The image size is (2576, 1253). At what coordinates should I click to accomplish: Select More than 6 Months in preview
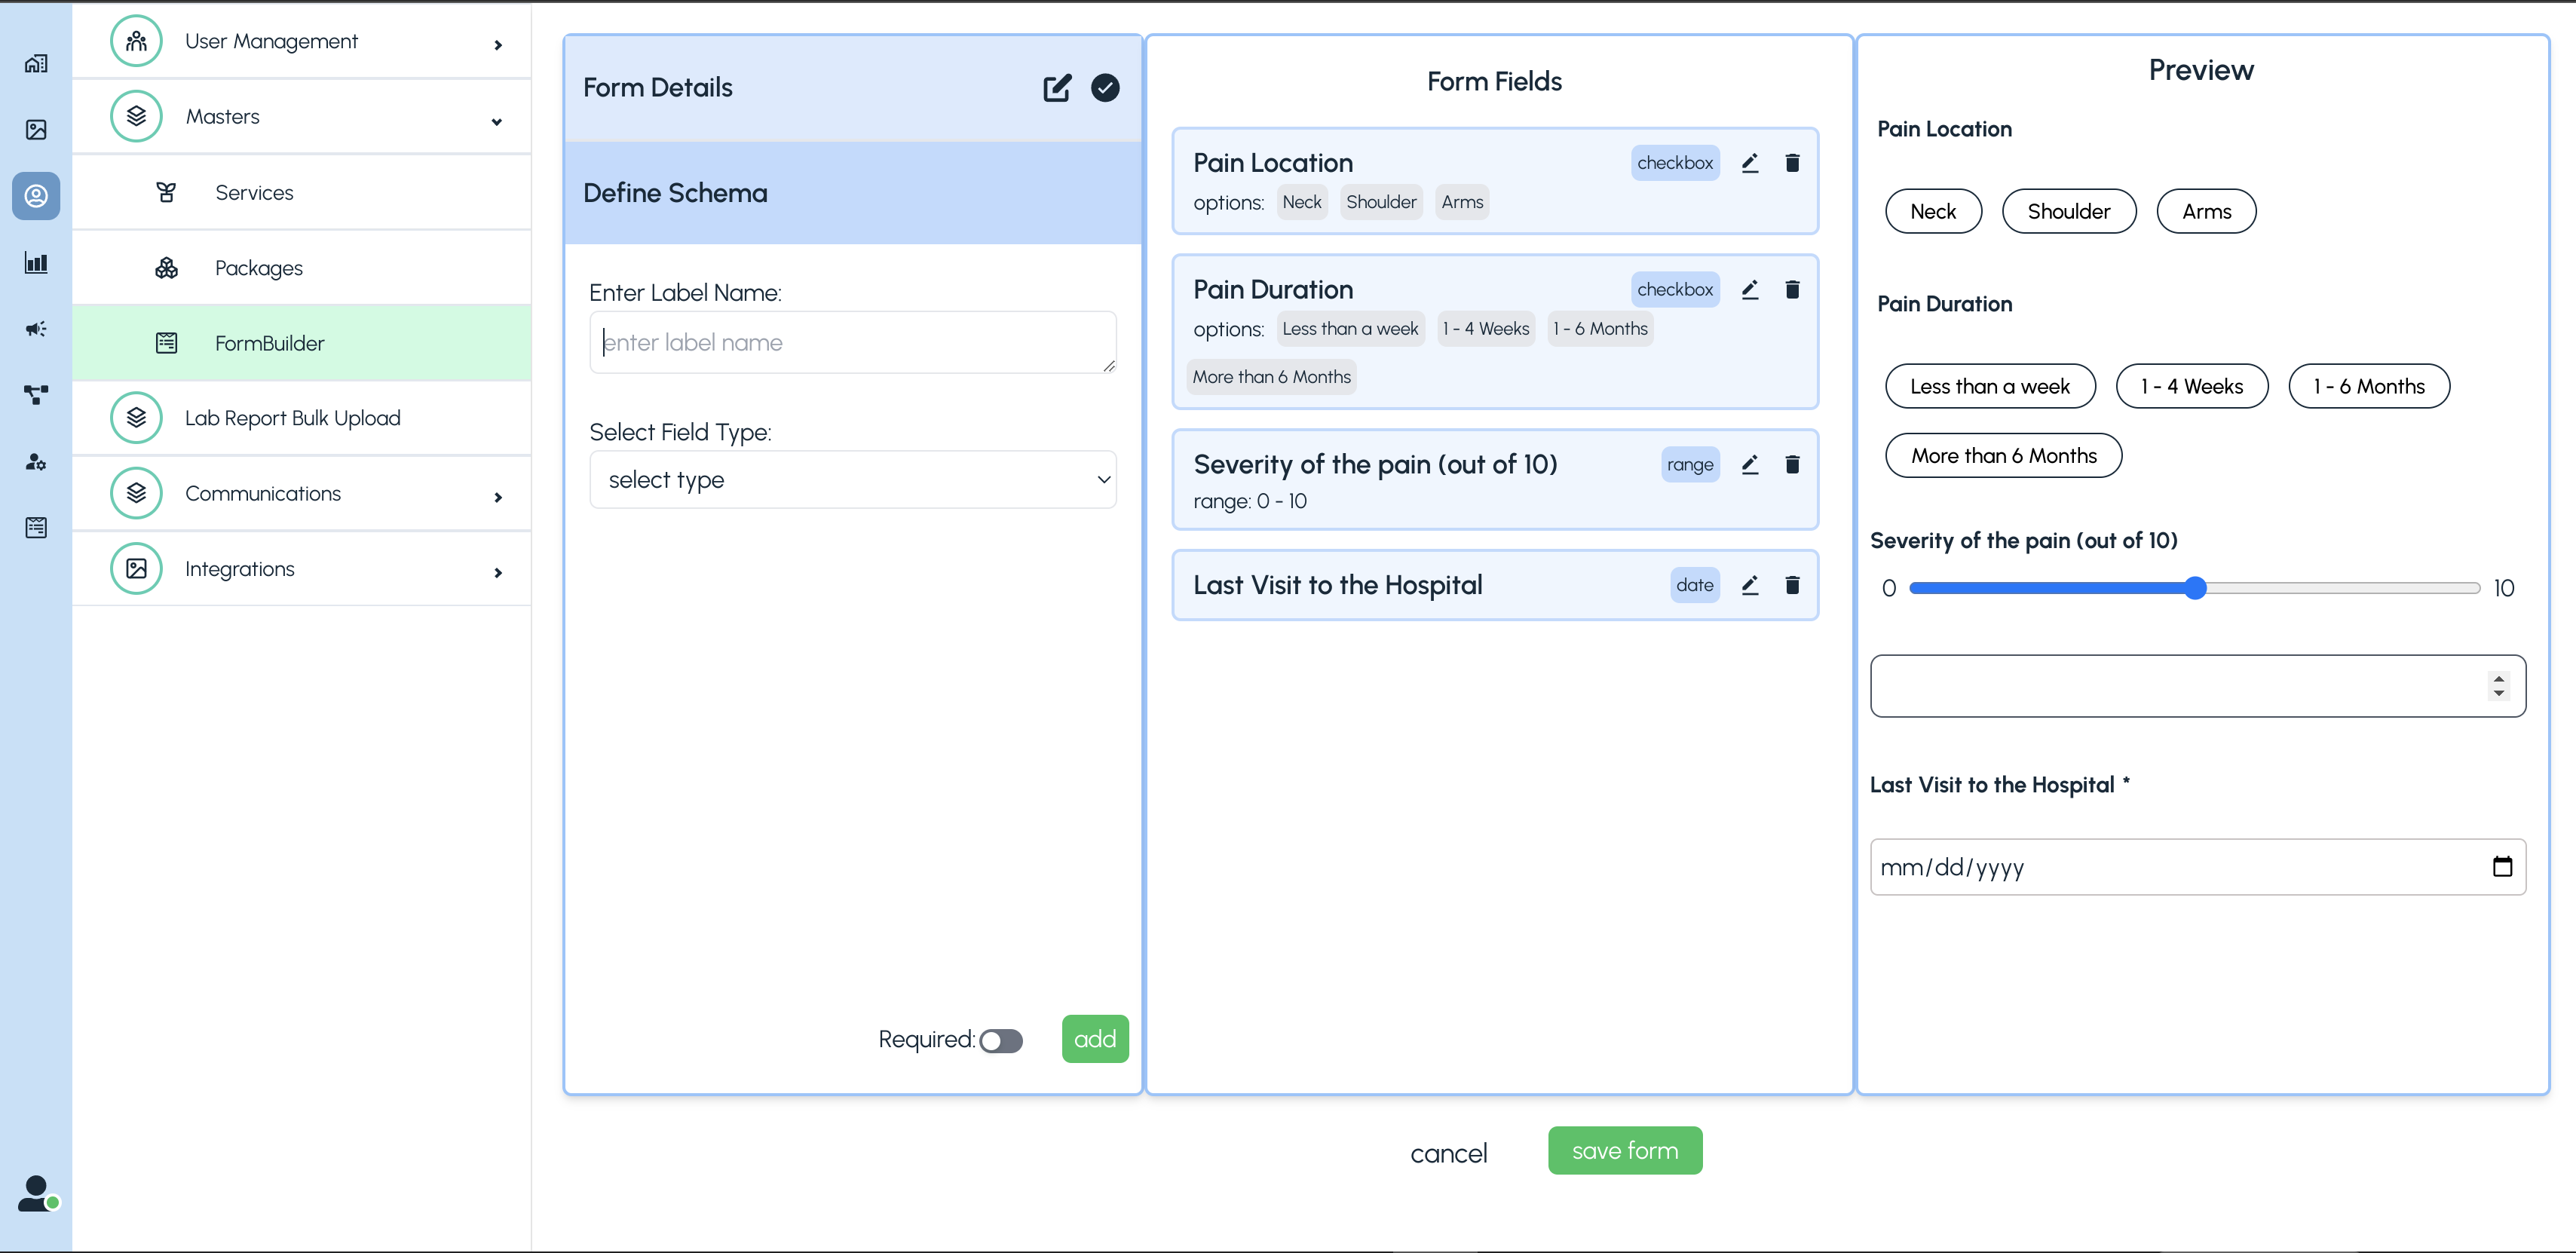click(2004, 456)
